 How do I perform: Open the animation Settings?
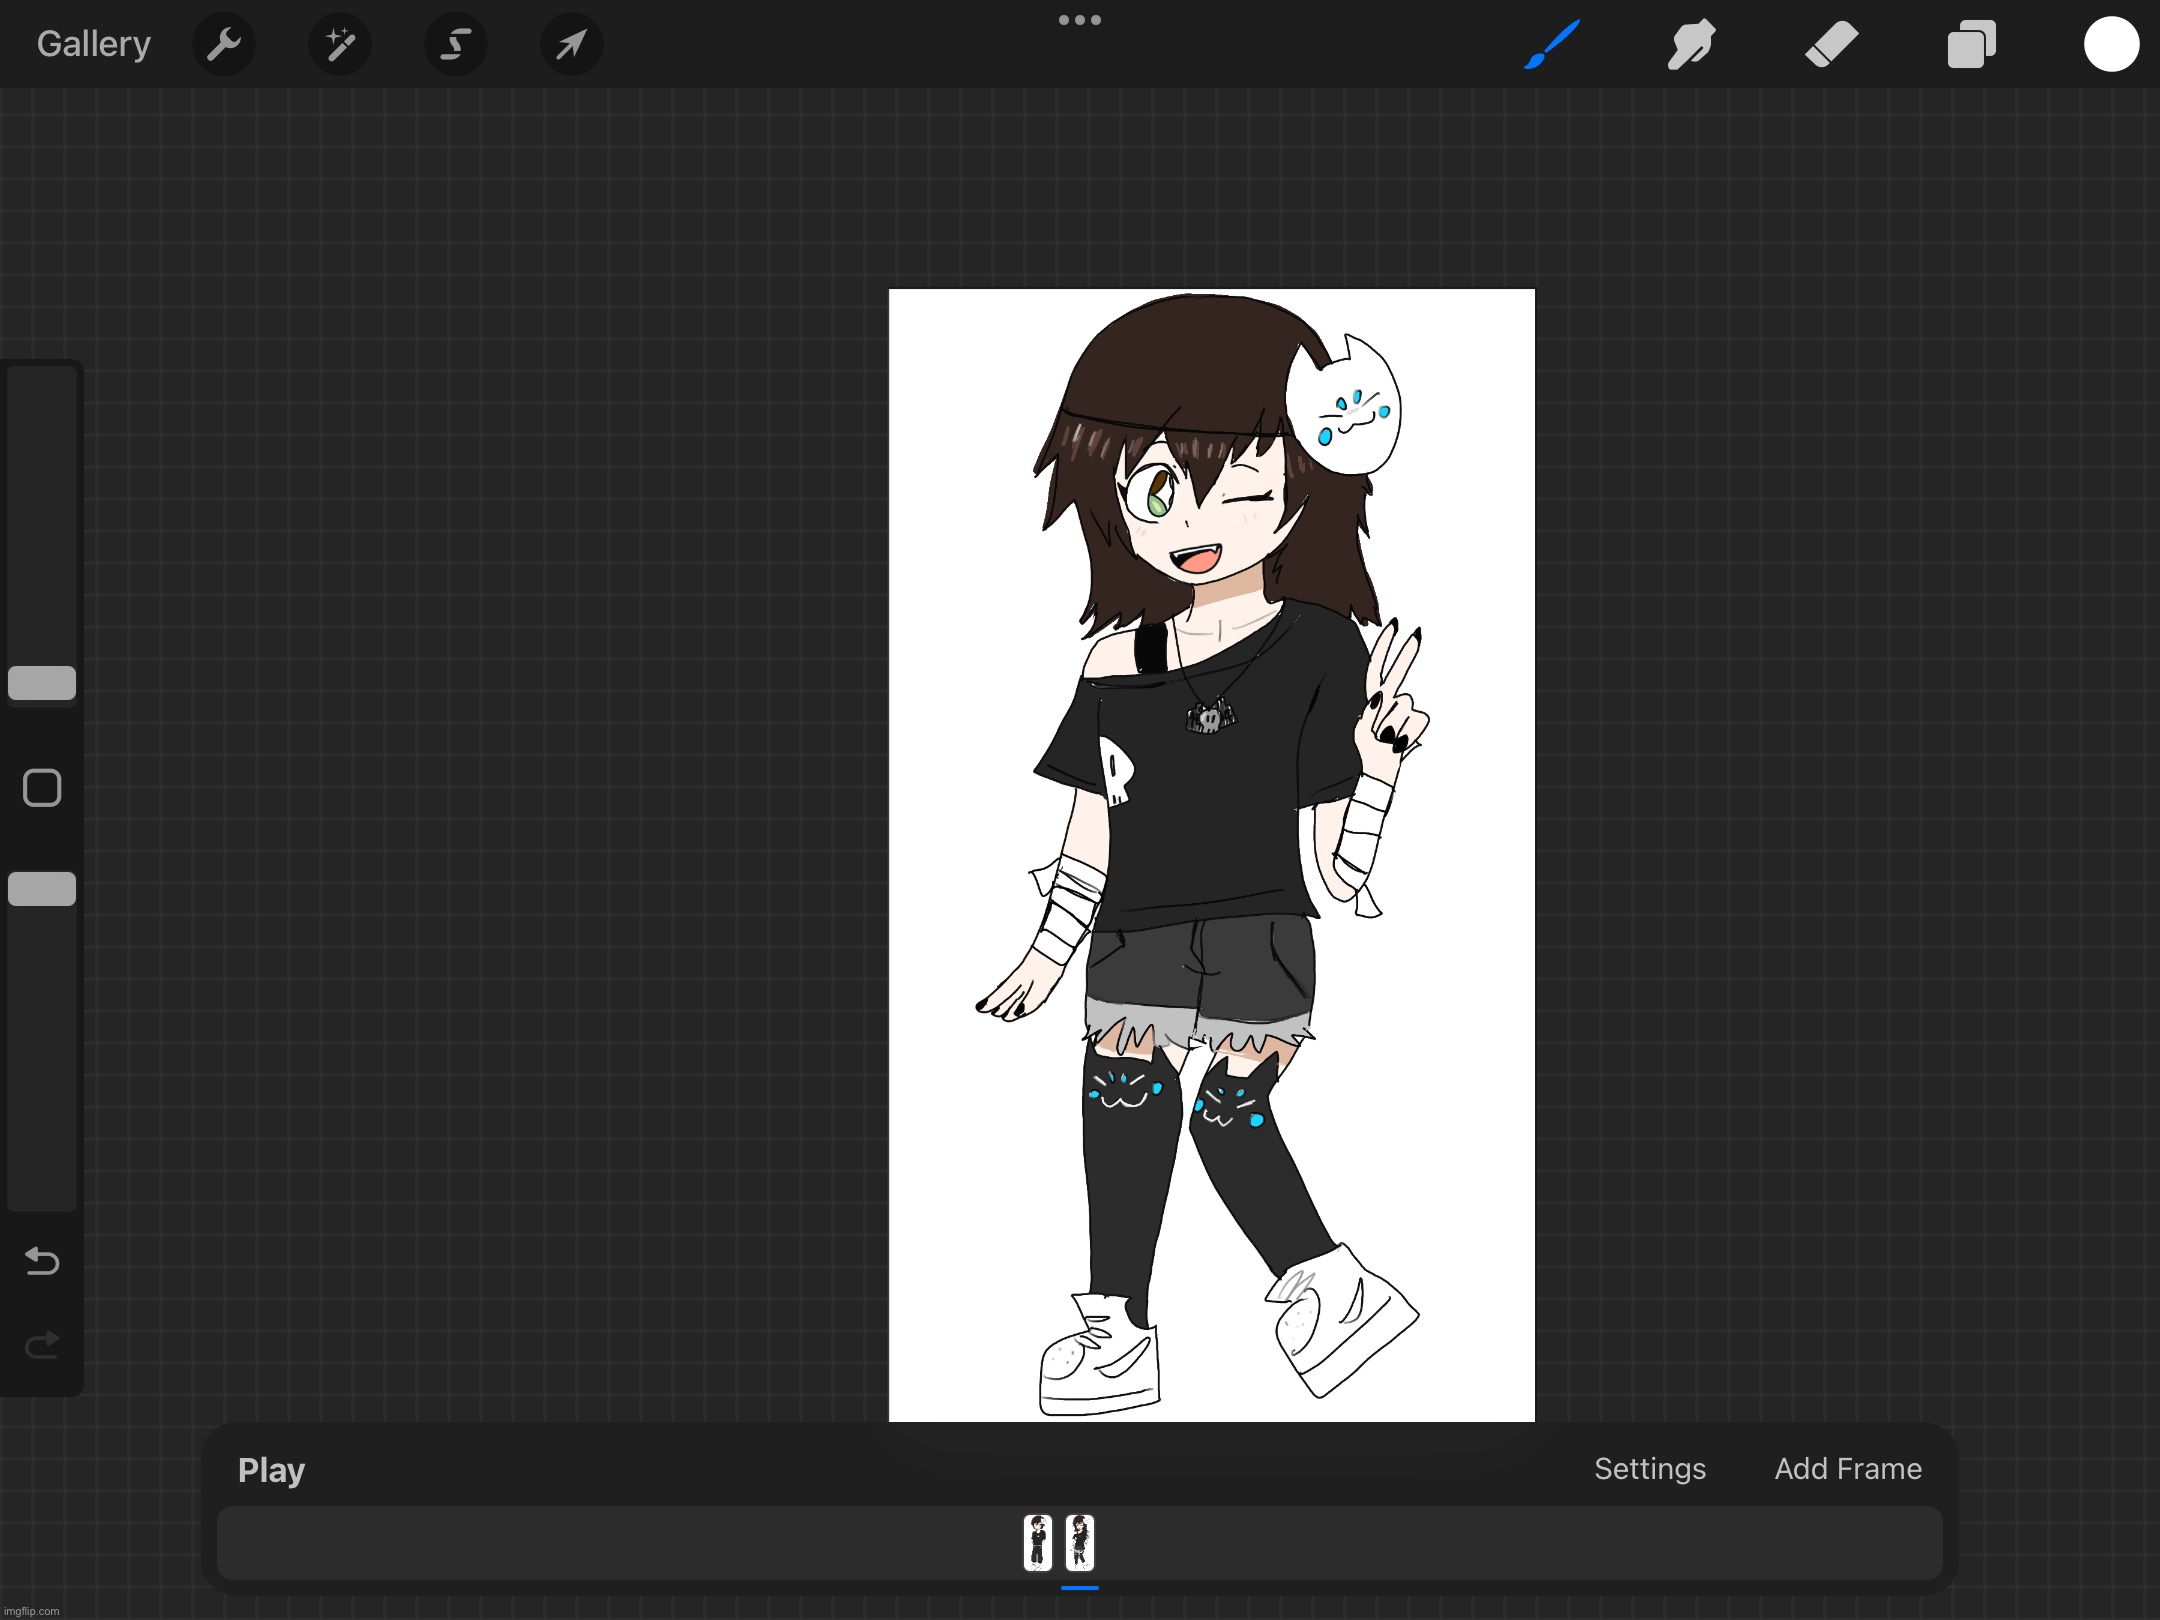(1649, 1468)
